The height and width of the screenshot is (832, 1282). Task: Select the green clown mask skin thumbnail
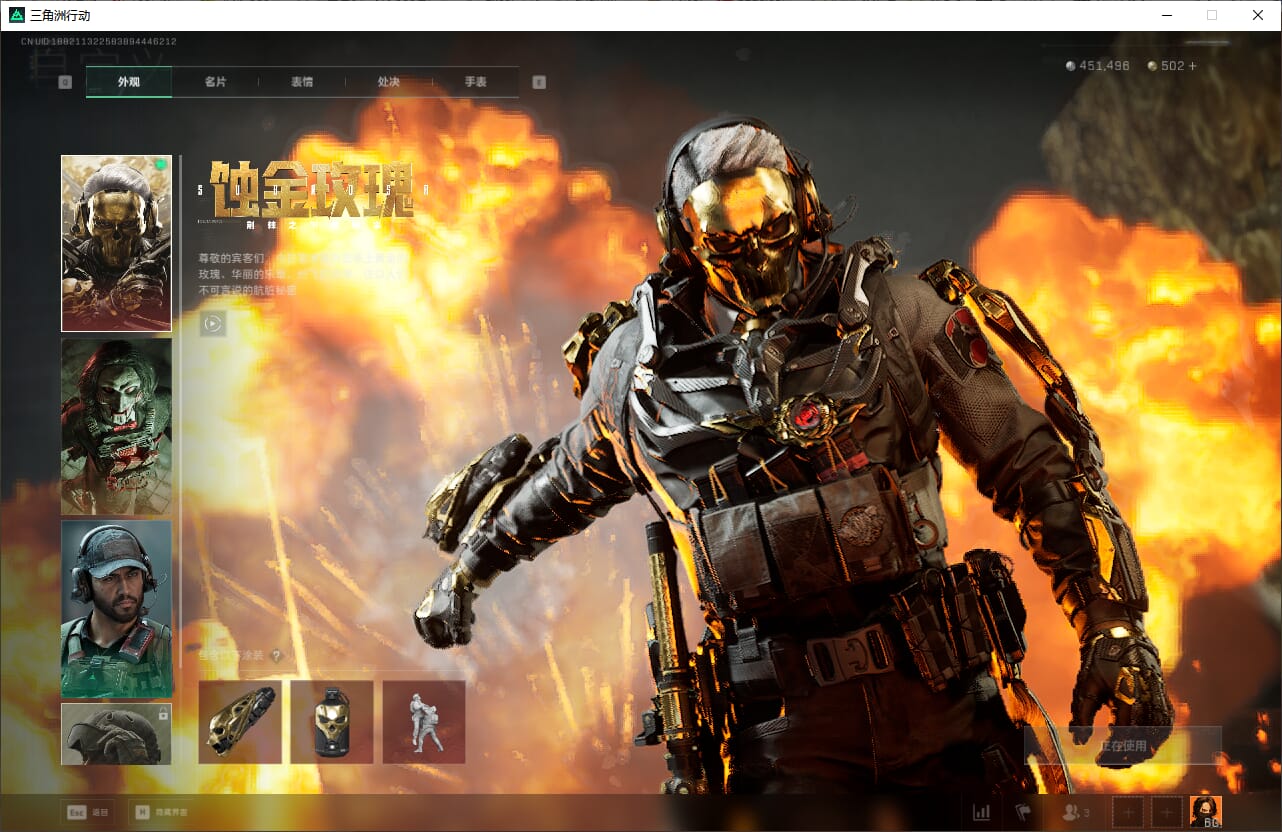point(116,426)
